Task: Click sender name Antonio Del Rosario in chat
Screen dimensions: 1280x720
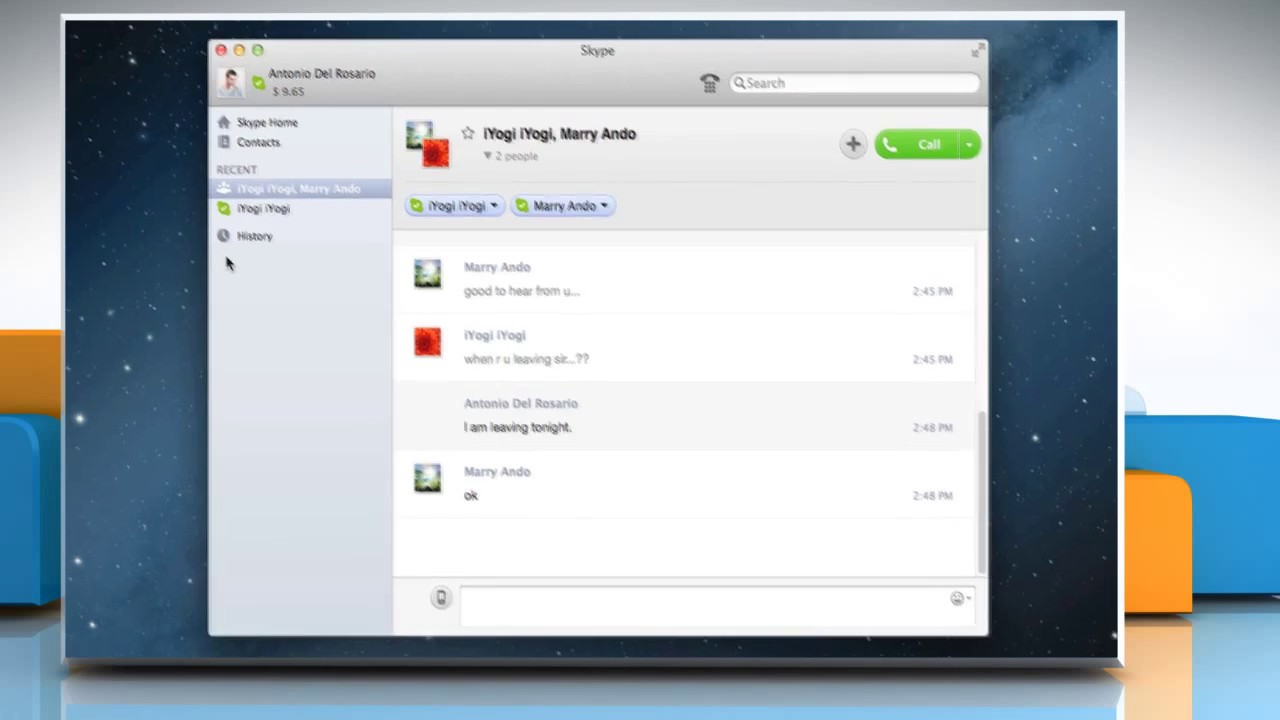Action: point(520,403)
